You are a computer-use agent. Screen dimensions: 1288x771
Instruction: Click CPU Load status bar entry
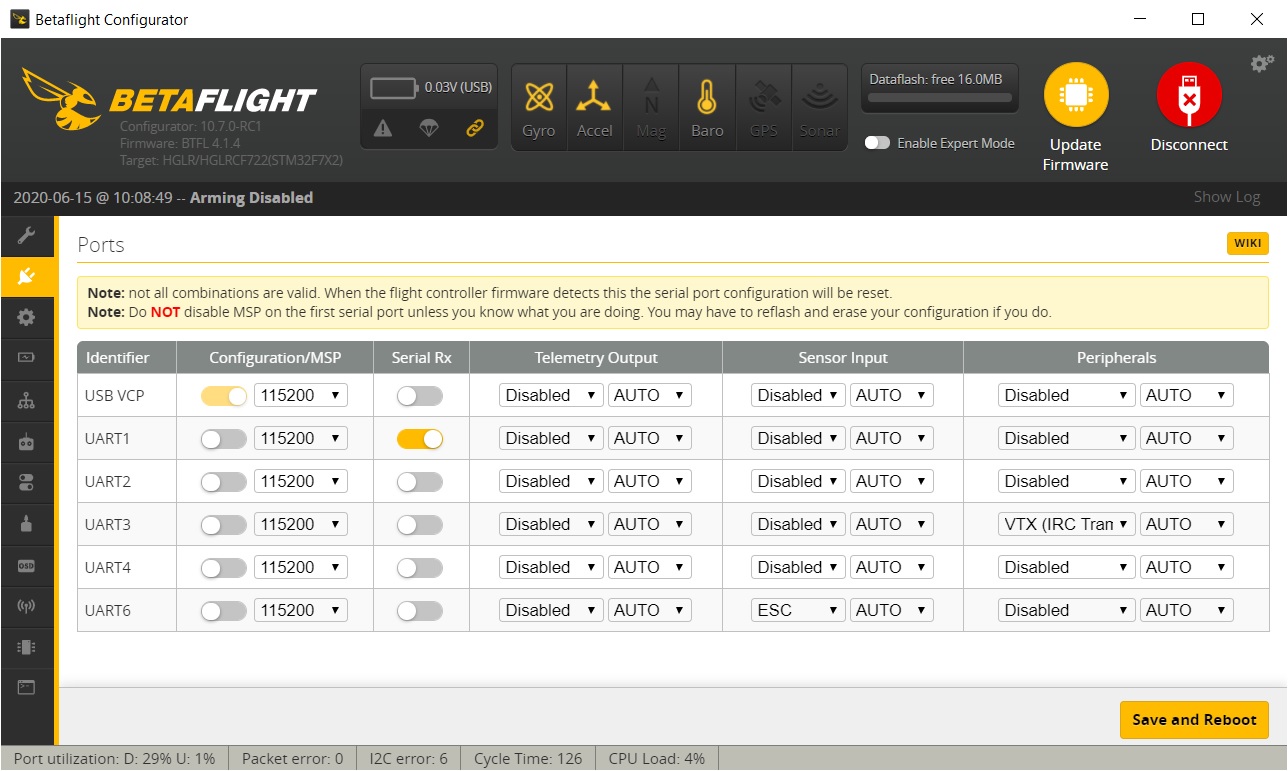click(657, 759)
